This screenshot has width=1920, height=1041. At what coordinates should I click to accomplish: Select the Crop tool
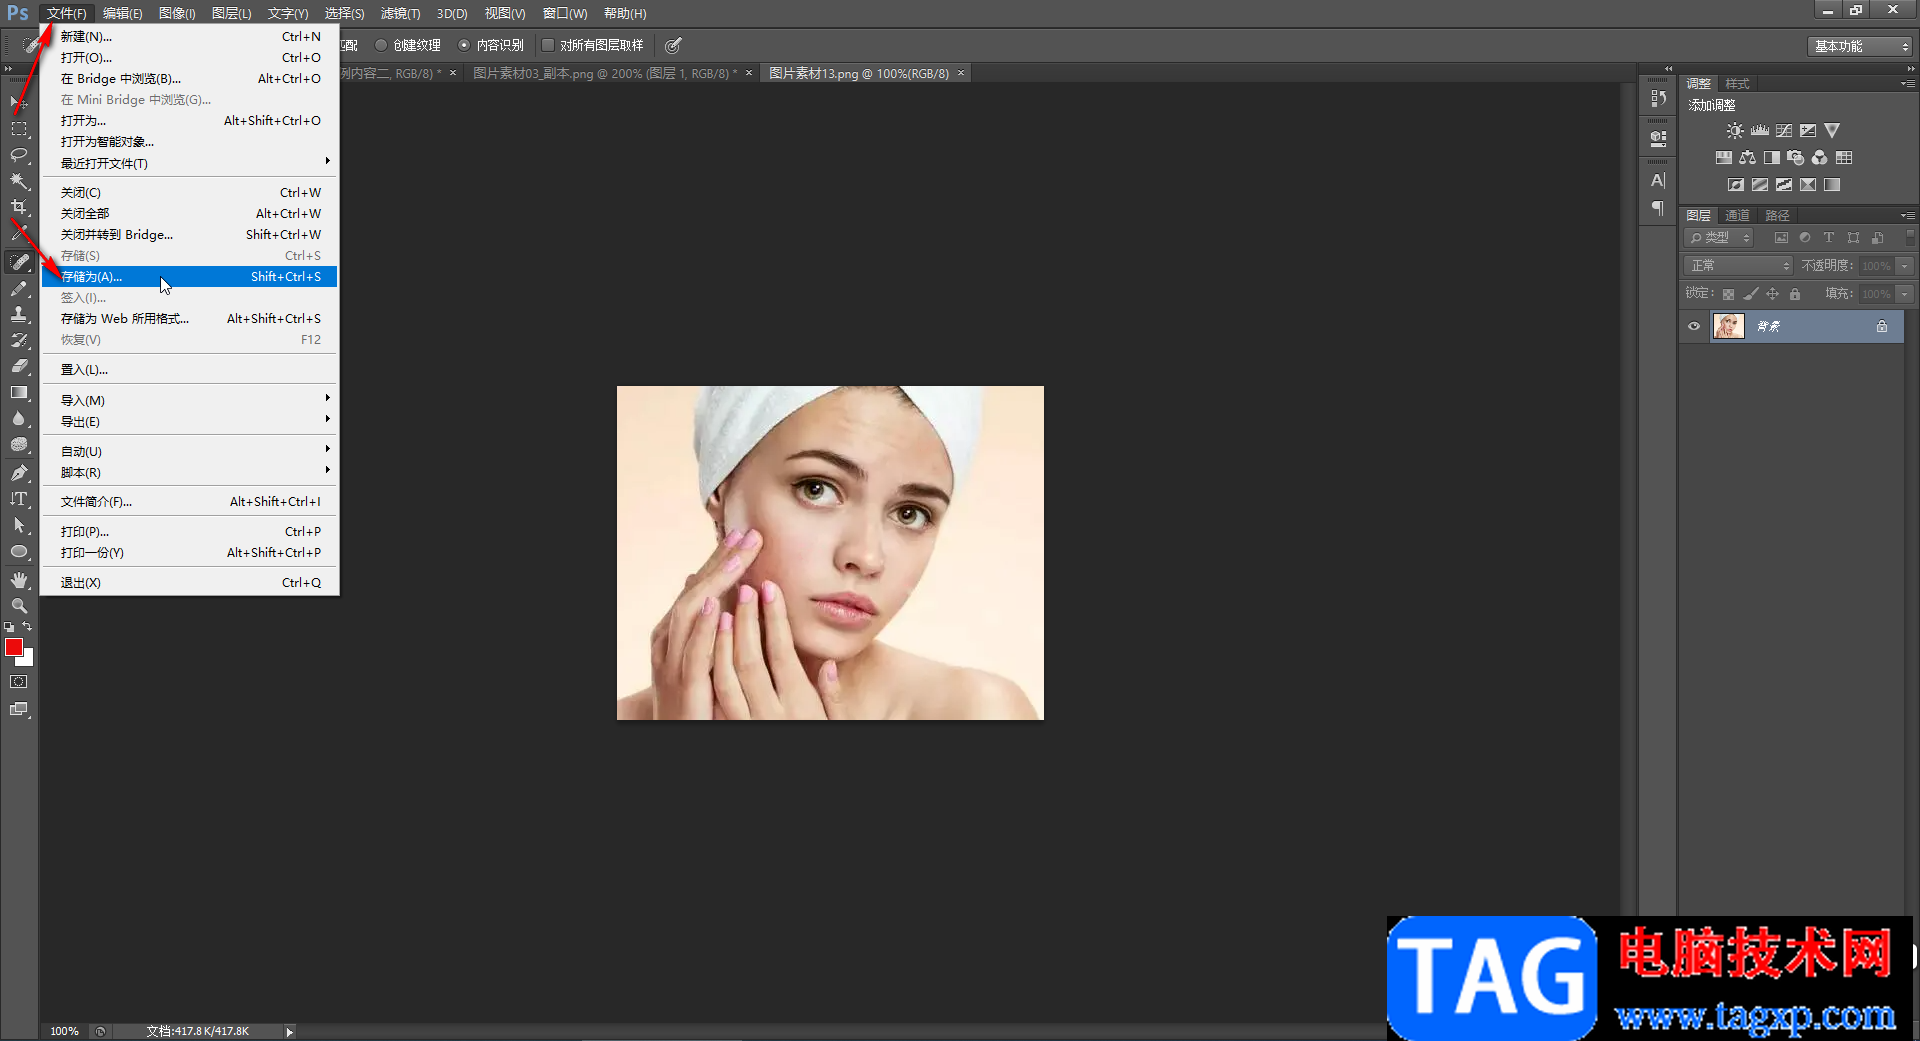pos(19,207)
